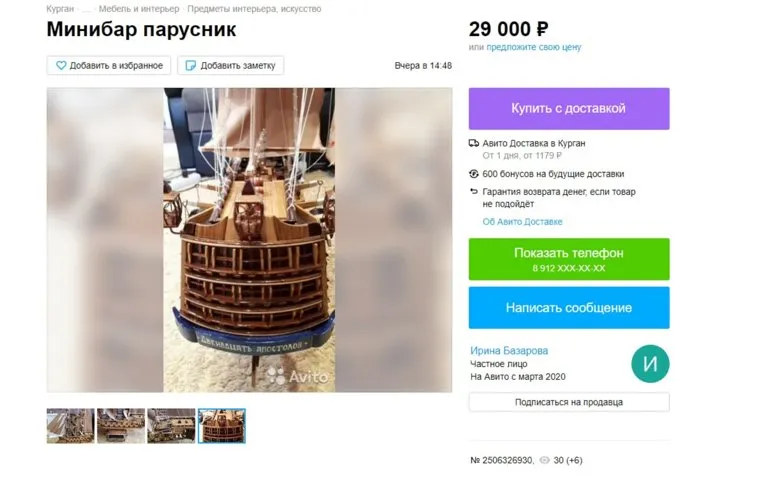Subscribe using Подписаться на продавца button

pos(569,402)
